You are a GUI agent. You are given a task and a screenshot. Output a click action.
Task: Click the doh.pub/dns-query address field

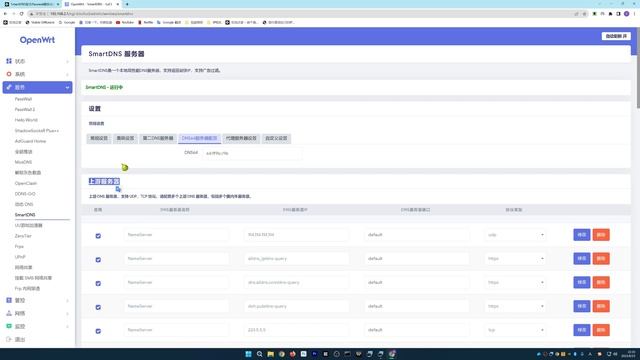(296, 306)
